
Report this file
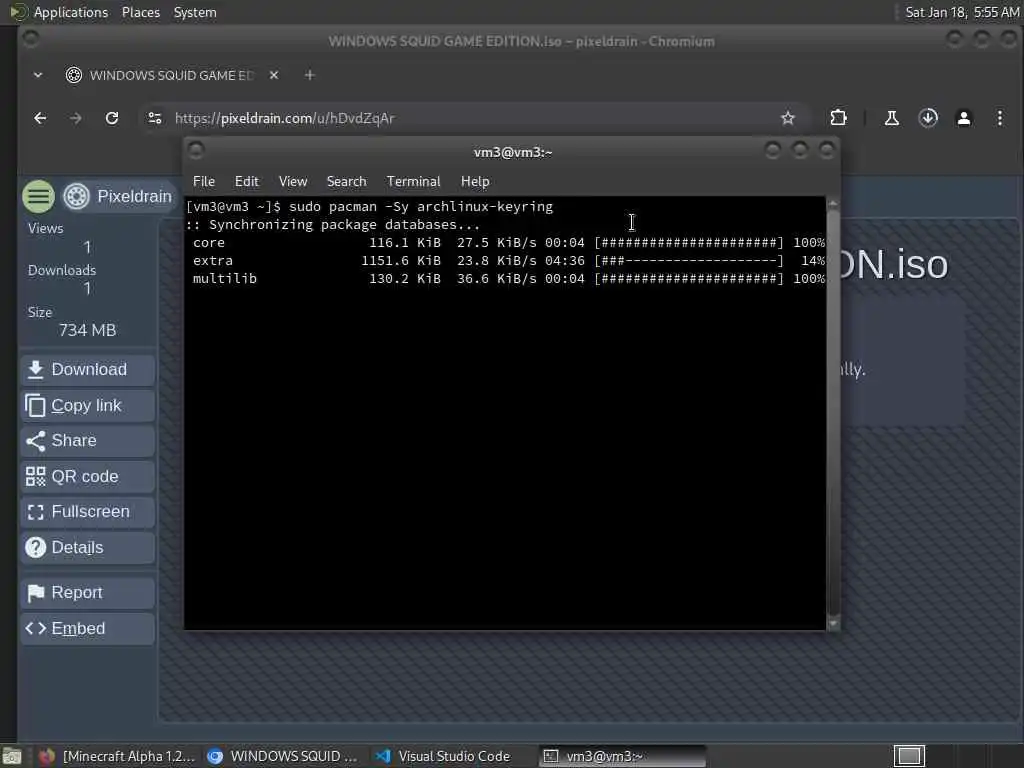(x=88, y=593)
